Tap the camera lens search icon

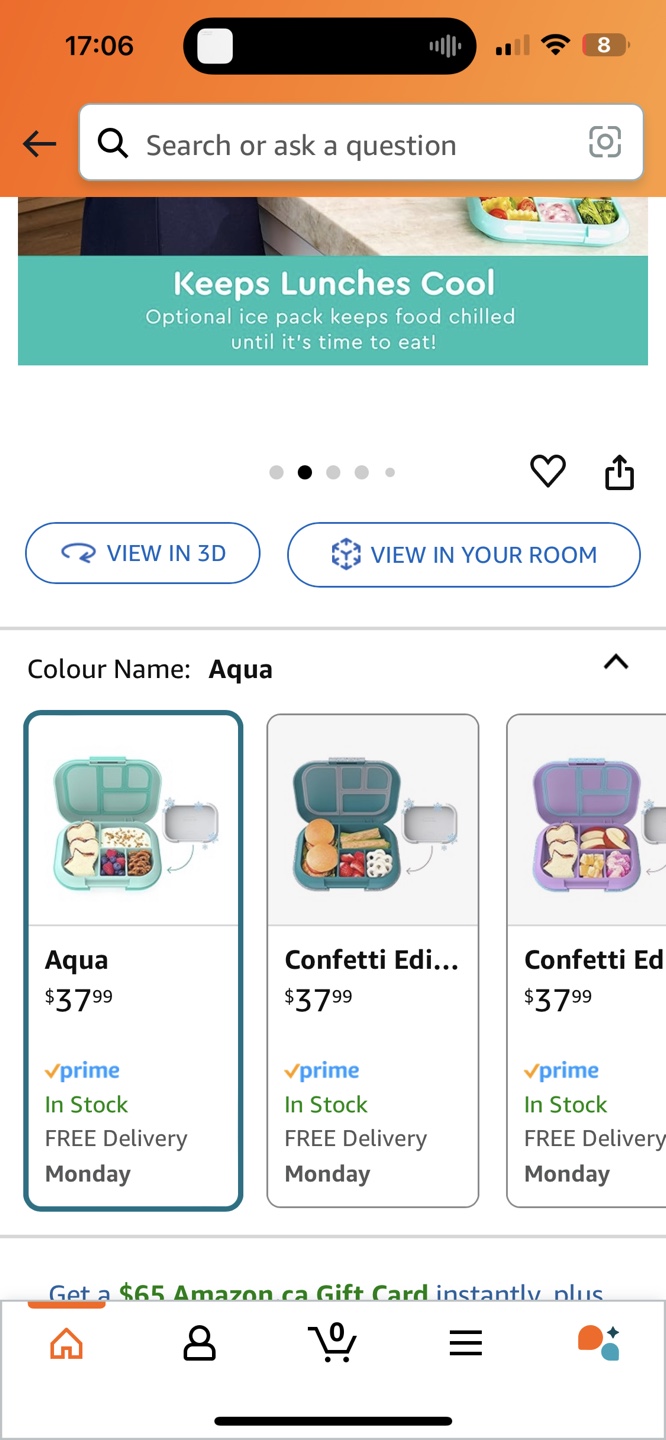point(605,143)
